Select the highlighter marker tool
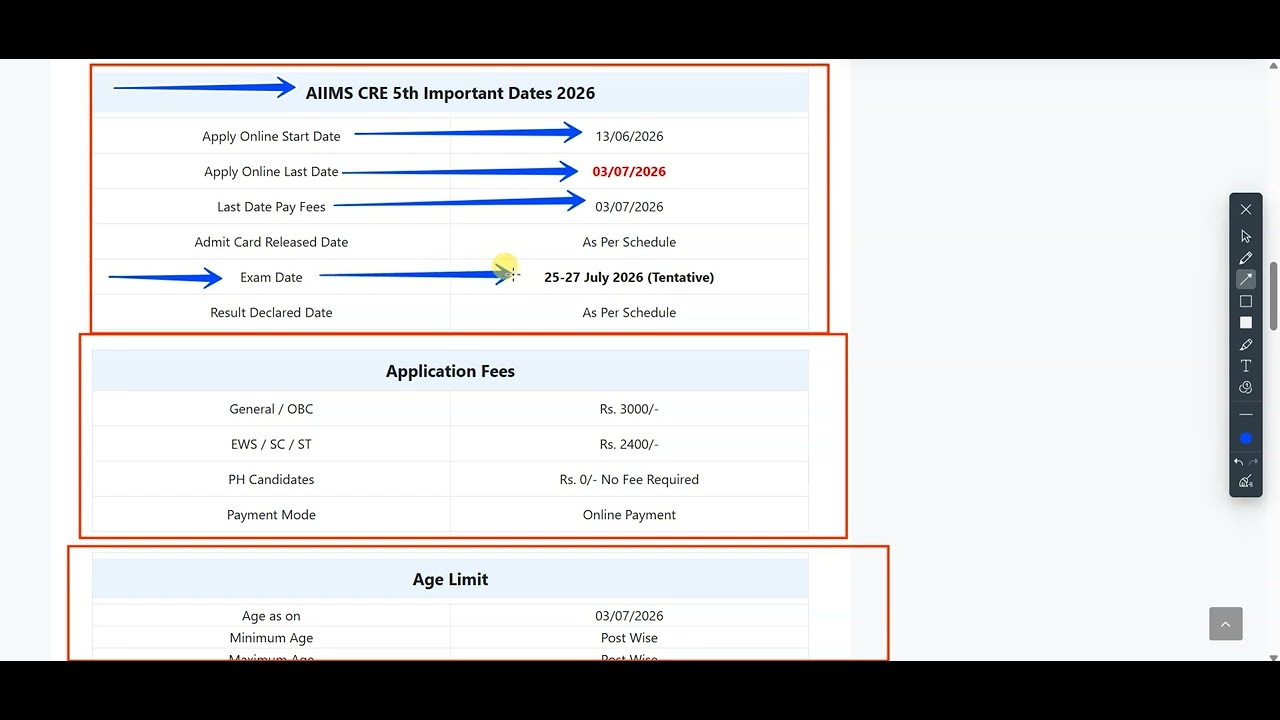 (1245, 345)
